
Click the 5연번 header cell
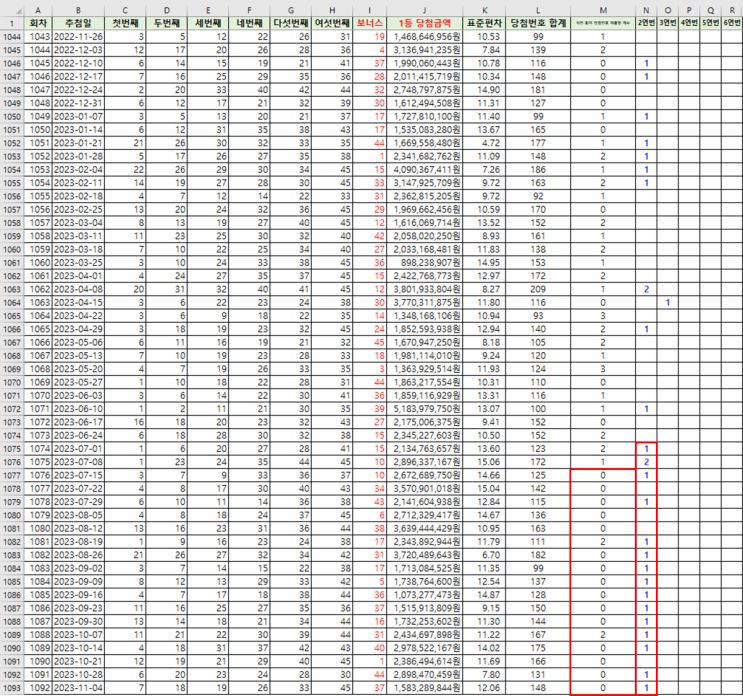pyautogui.click(x=710, y=23)
